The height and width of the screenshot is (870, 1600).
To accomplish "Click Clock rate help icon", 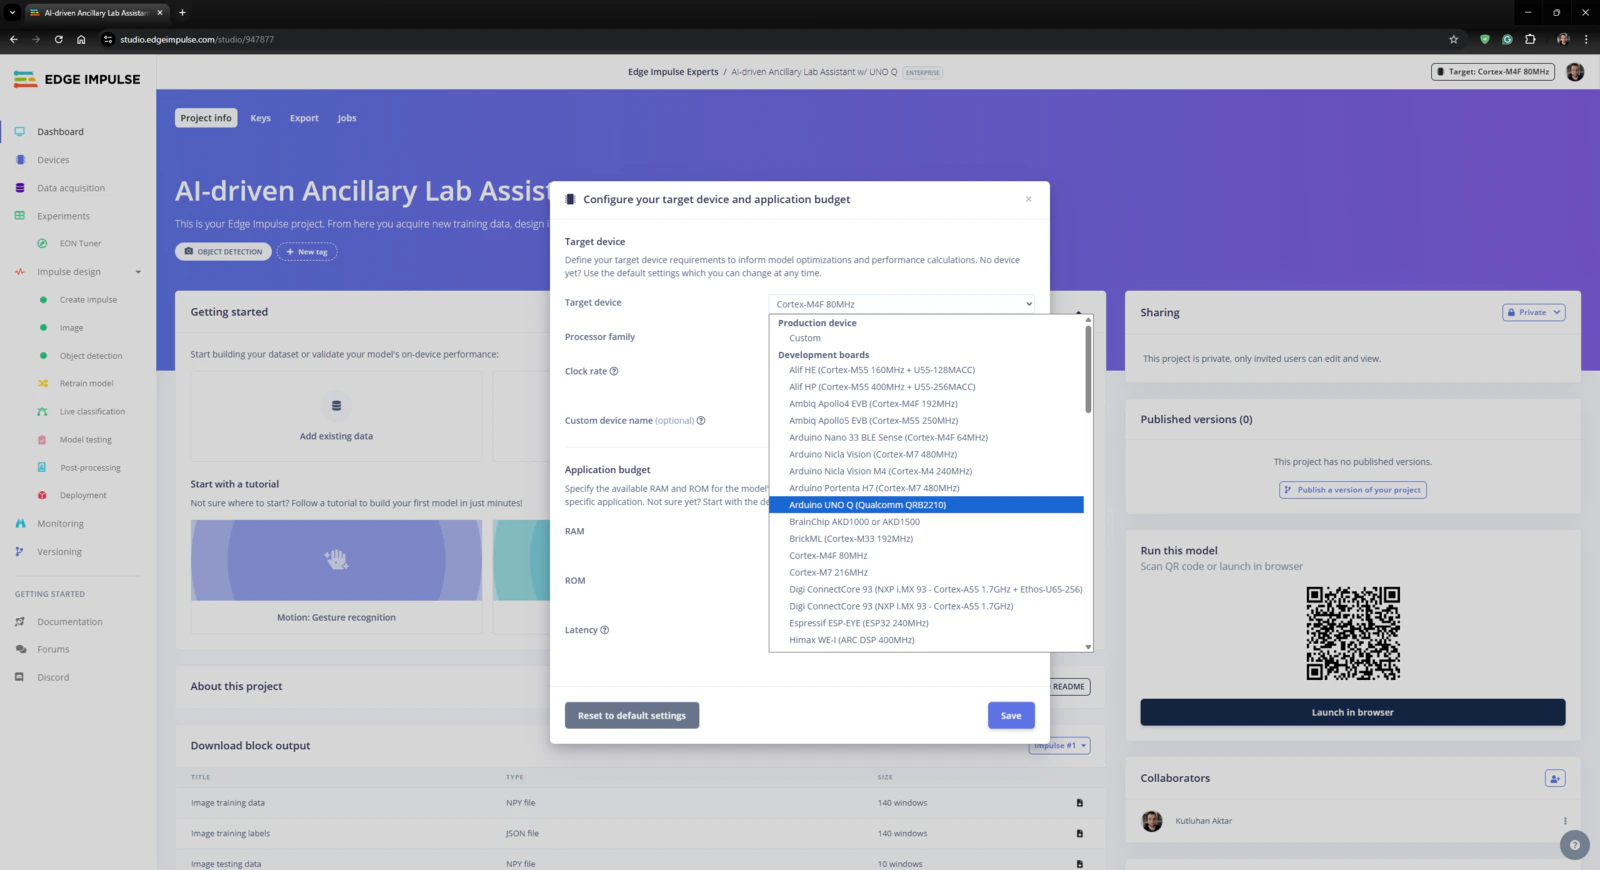I will point(614,371).
